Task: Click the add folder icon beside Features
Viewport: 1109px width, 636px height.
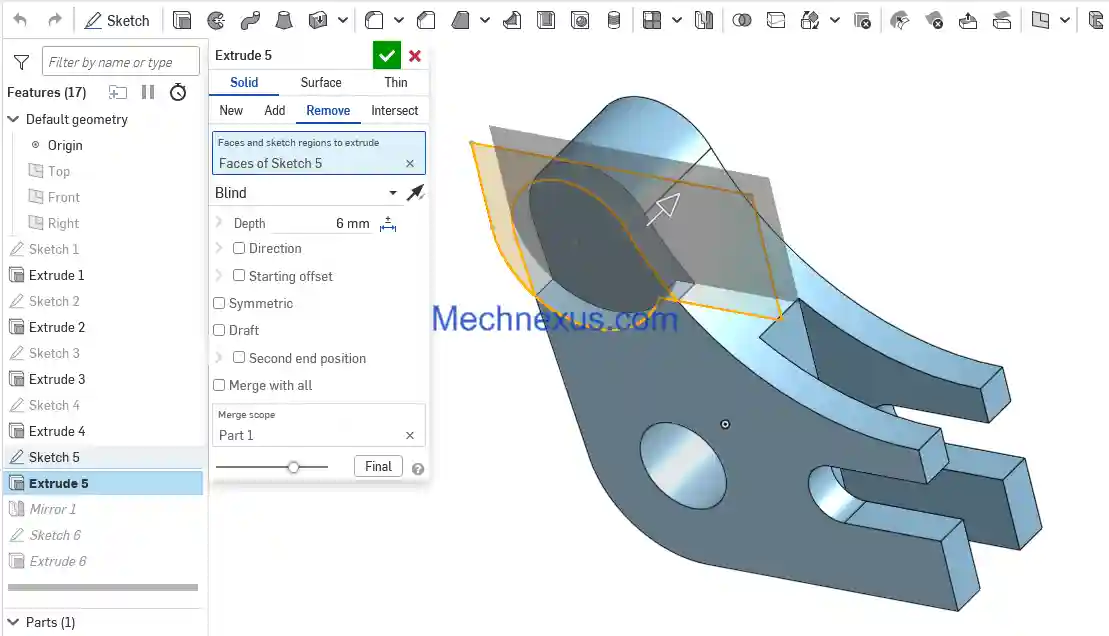Action: 118,92
